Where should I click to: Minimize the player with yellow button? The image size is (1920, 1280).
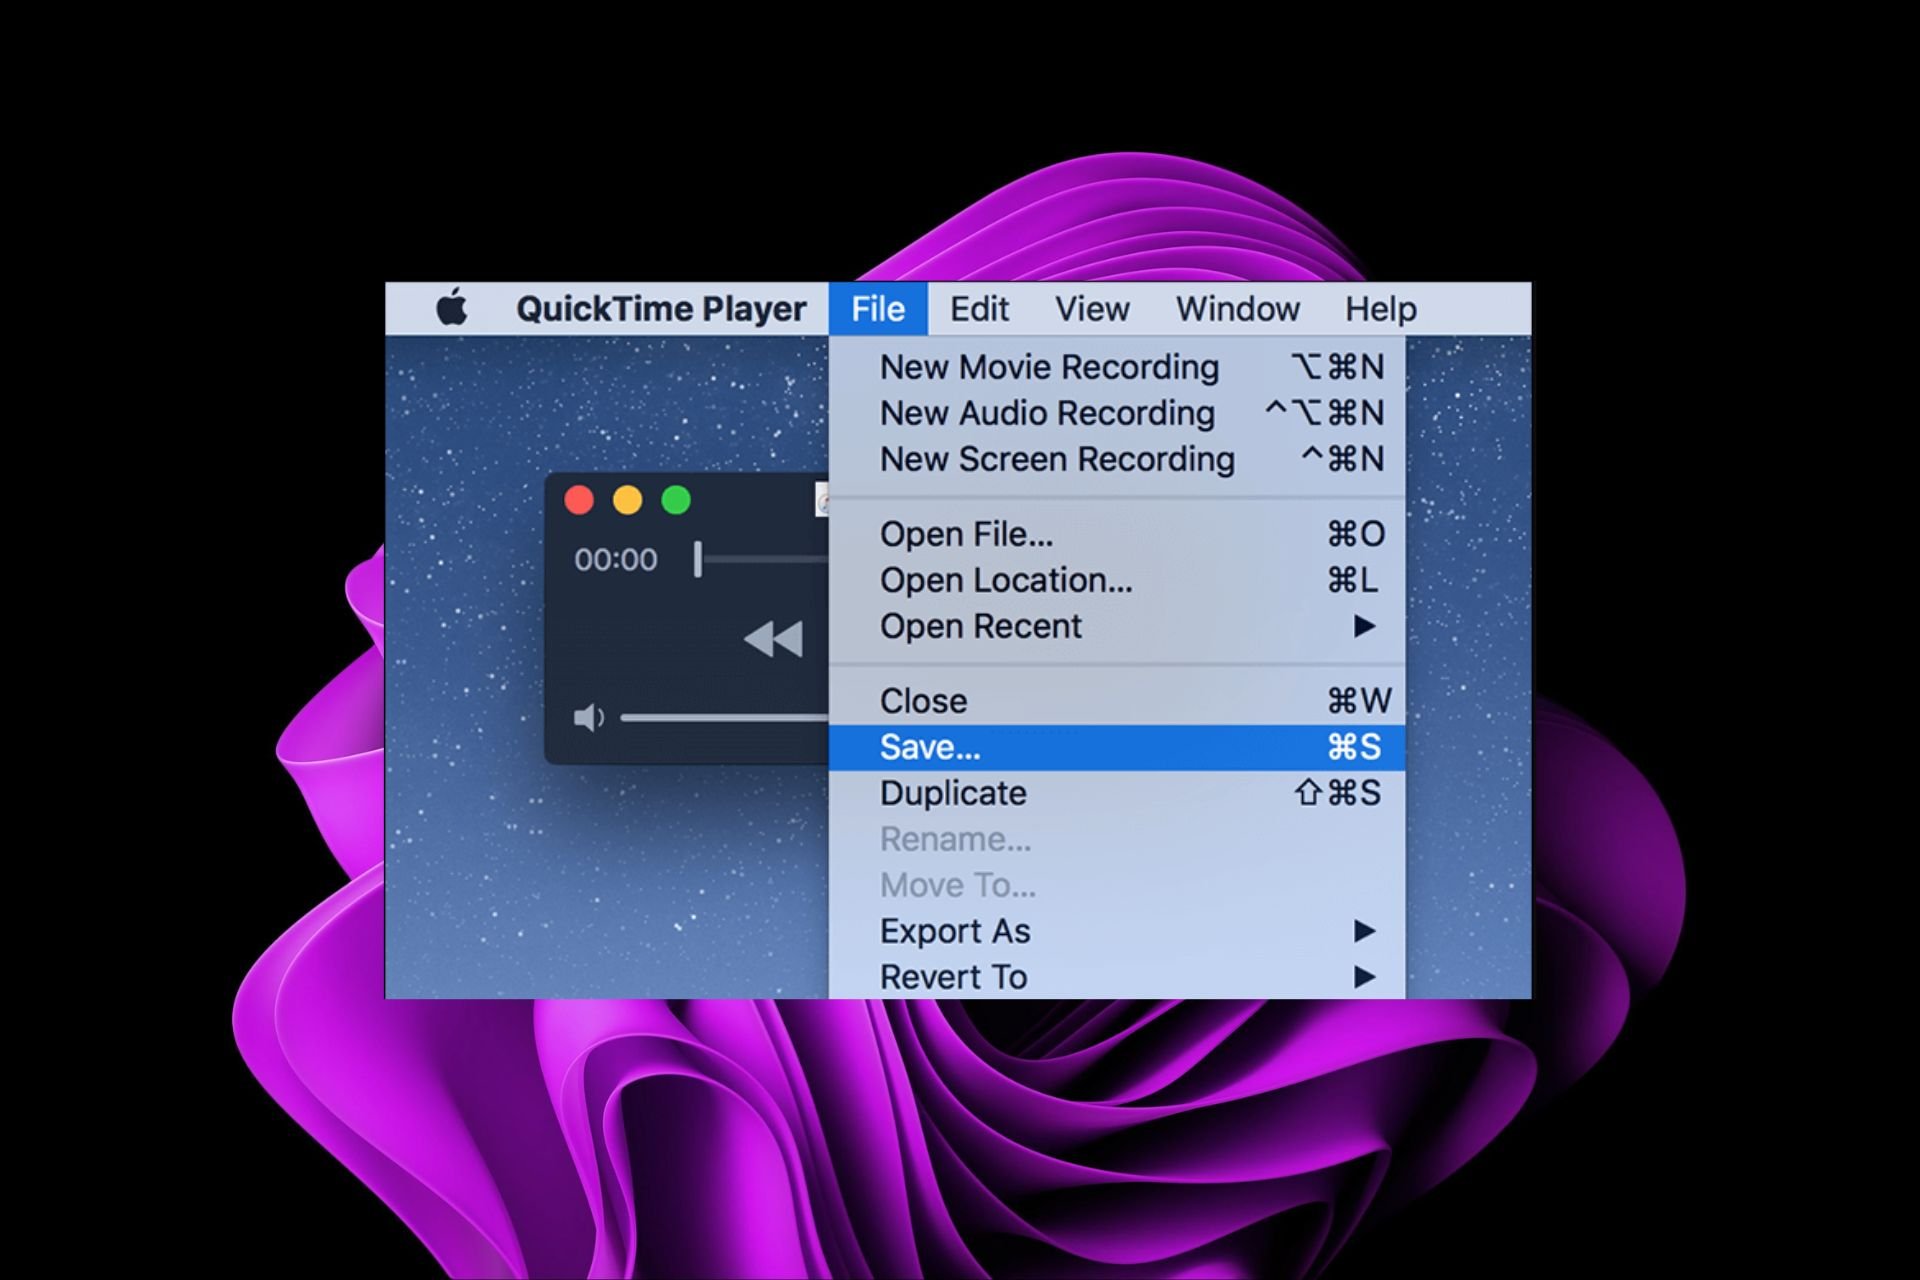[x=627, y=500]
